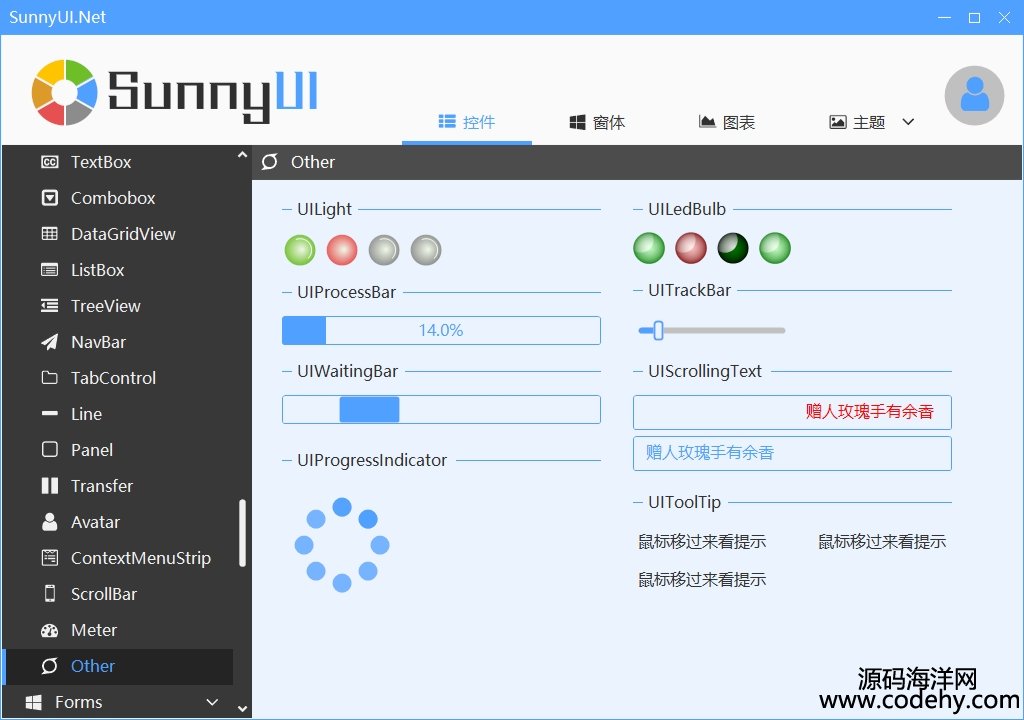The height and width of the screenshot is (720, 1024).
Task: Click the user avatar at top right
Action: 974,95
